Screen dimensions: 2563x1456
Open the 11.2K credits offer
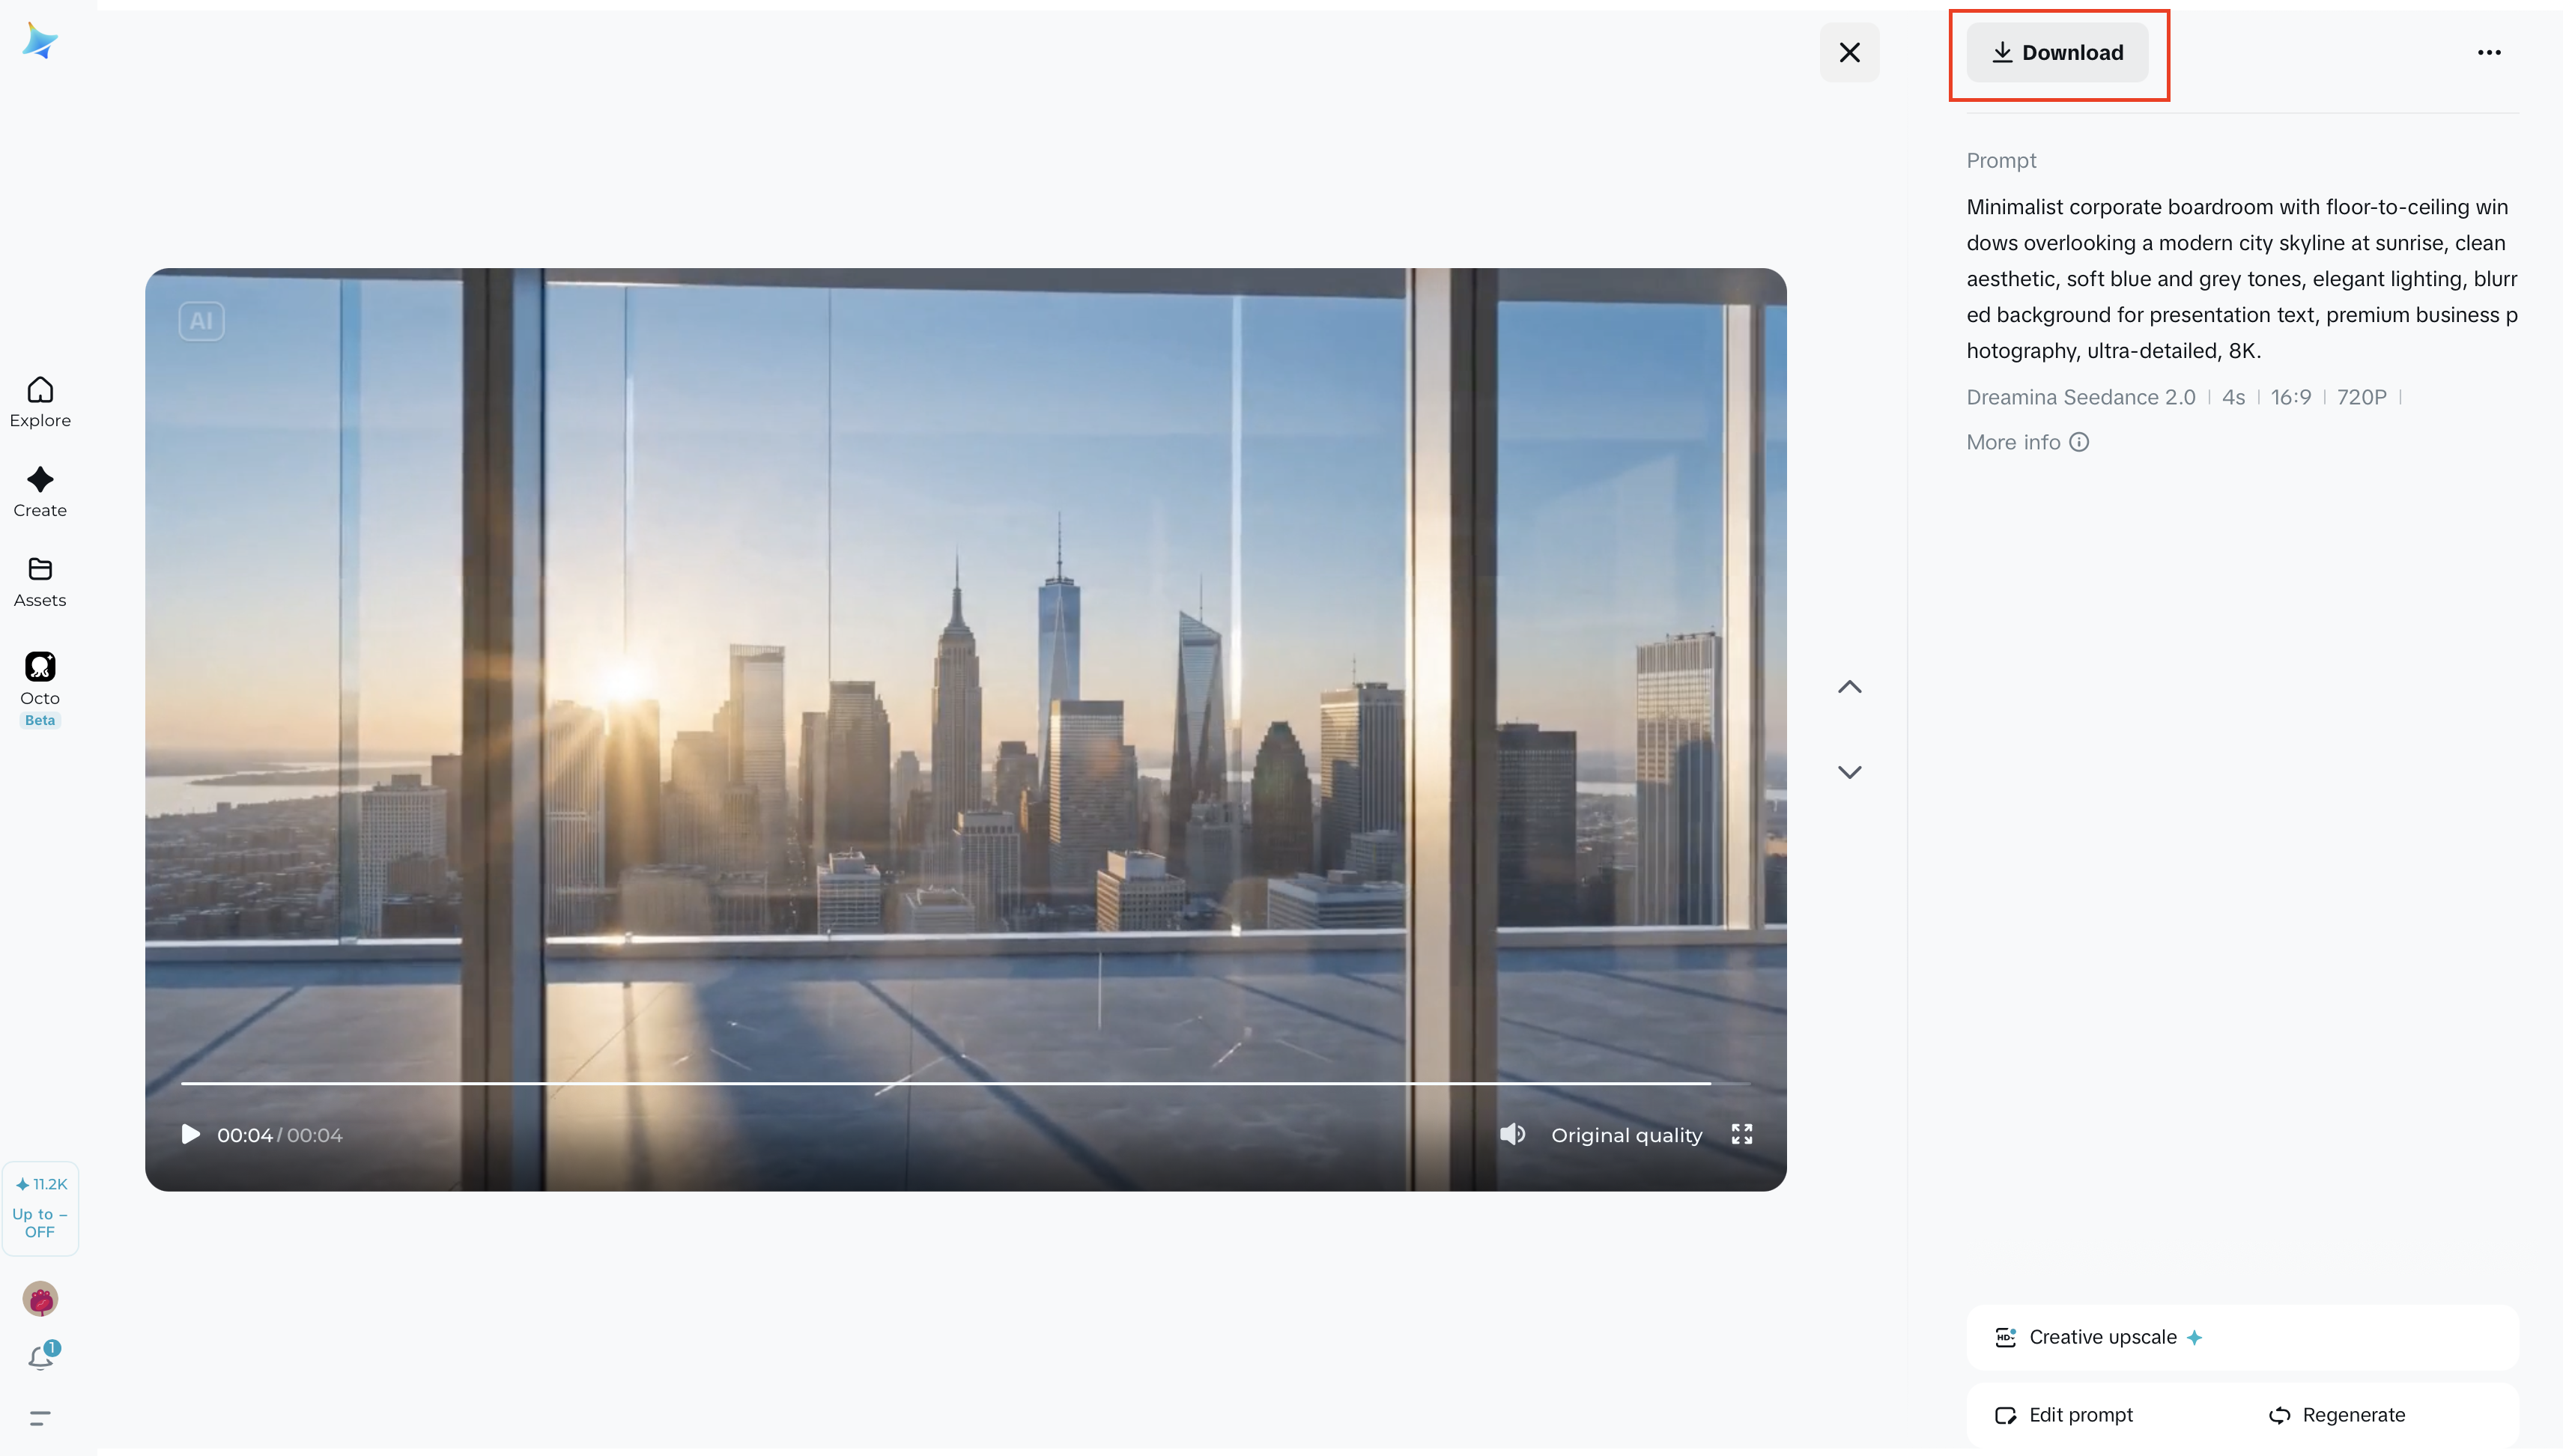tap(40, 1207)
